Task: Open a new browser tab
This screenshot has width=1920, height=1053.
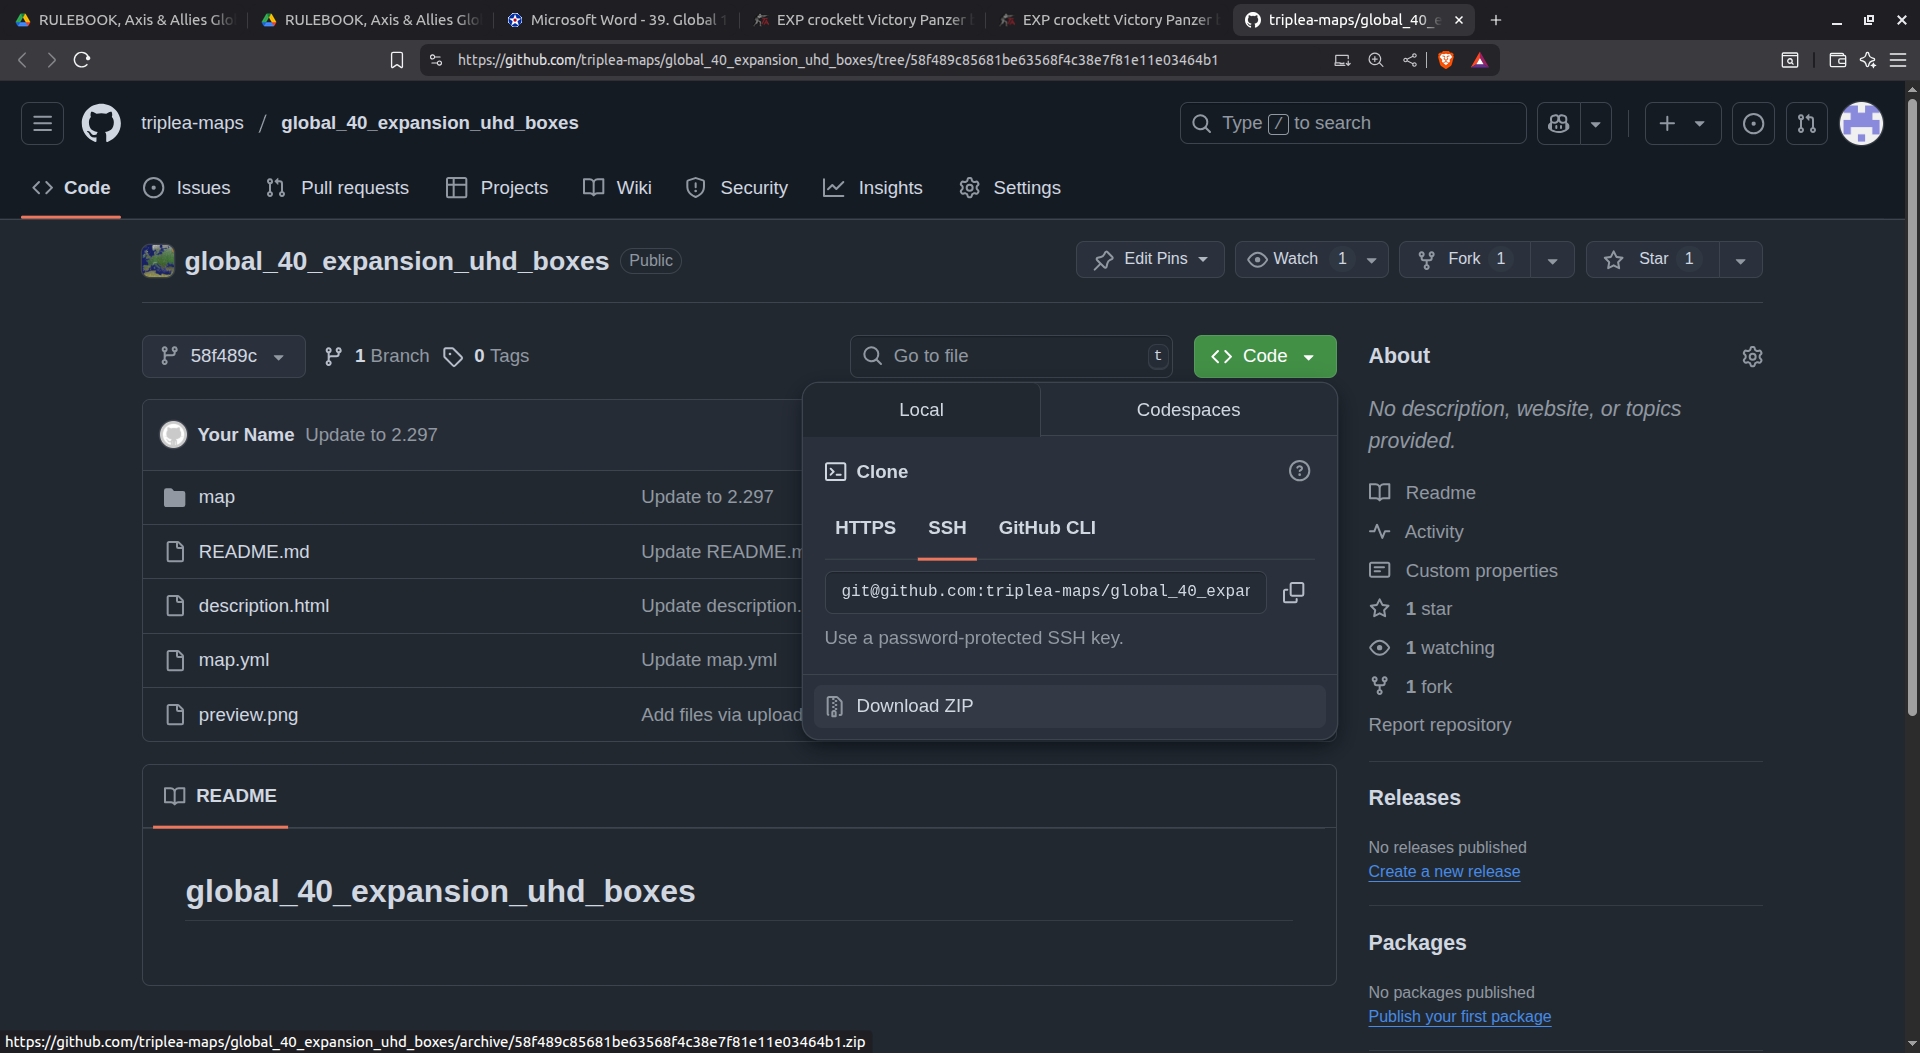Action: point(1496,20)
